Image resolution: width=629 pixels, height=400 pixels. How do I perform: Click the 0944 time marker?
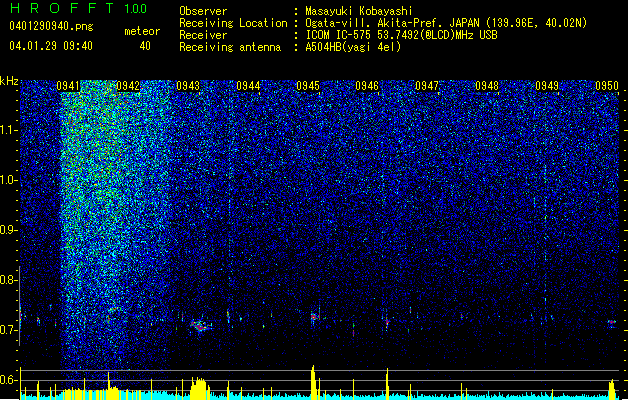pos(248,86)
